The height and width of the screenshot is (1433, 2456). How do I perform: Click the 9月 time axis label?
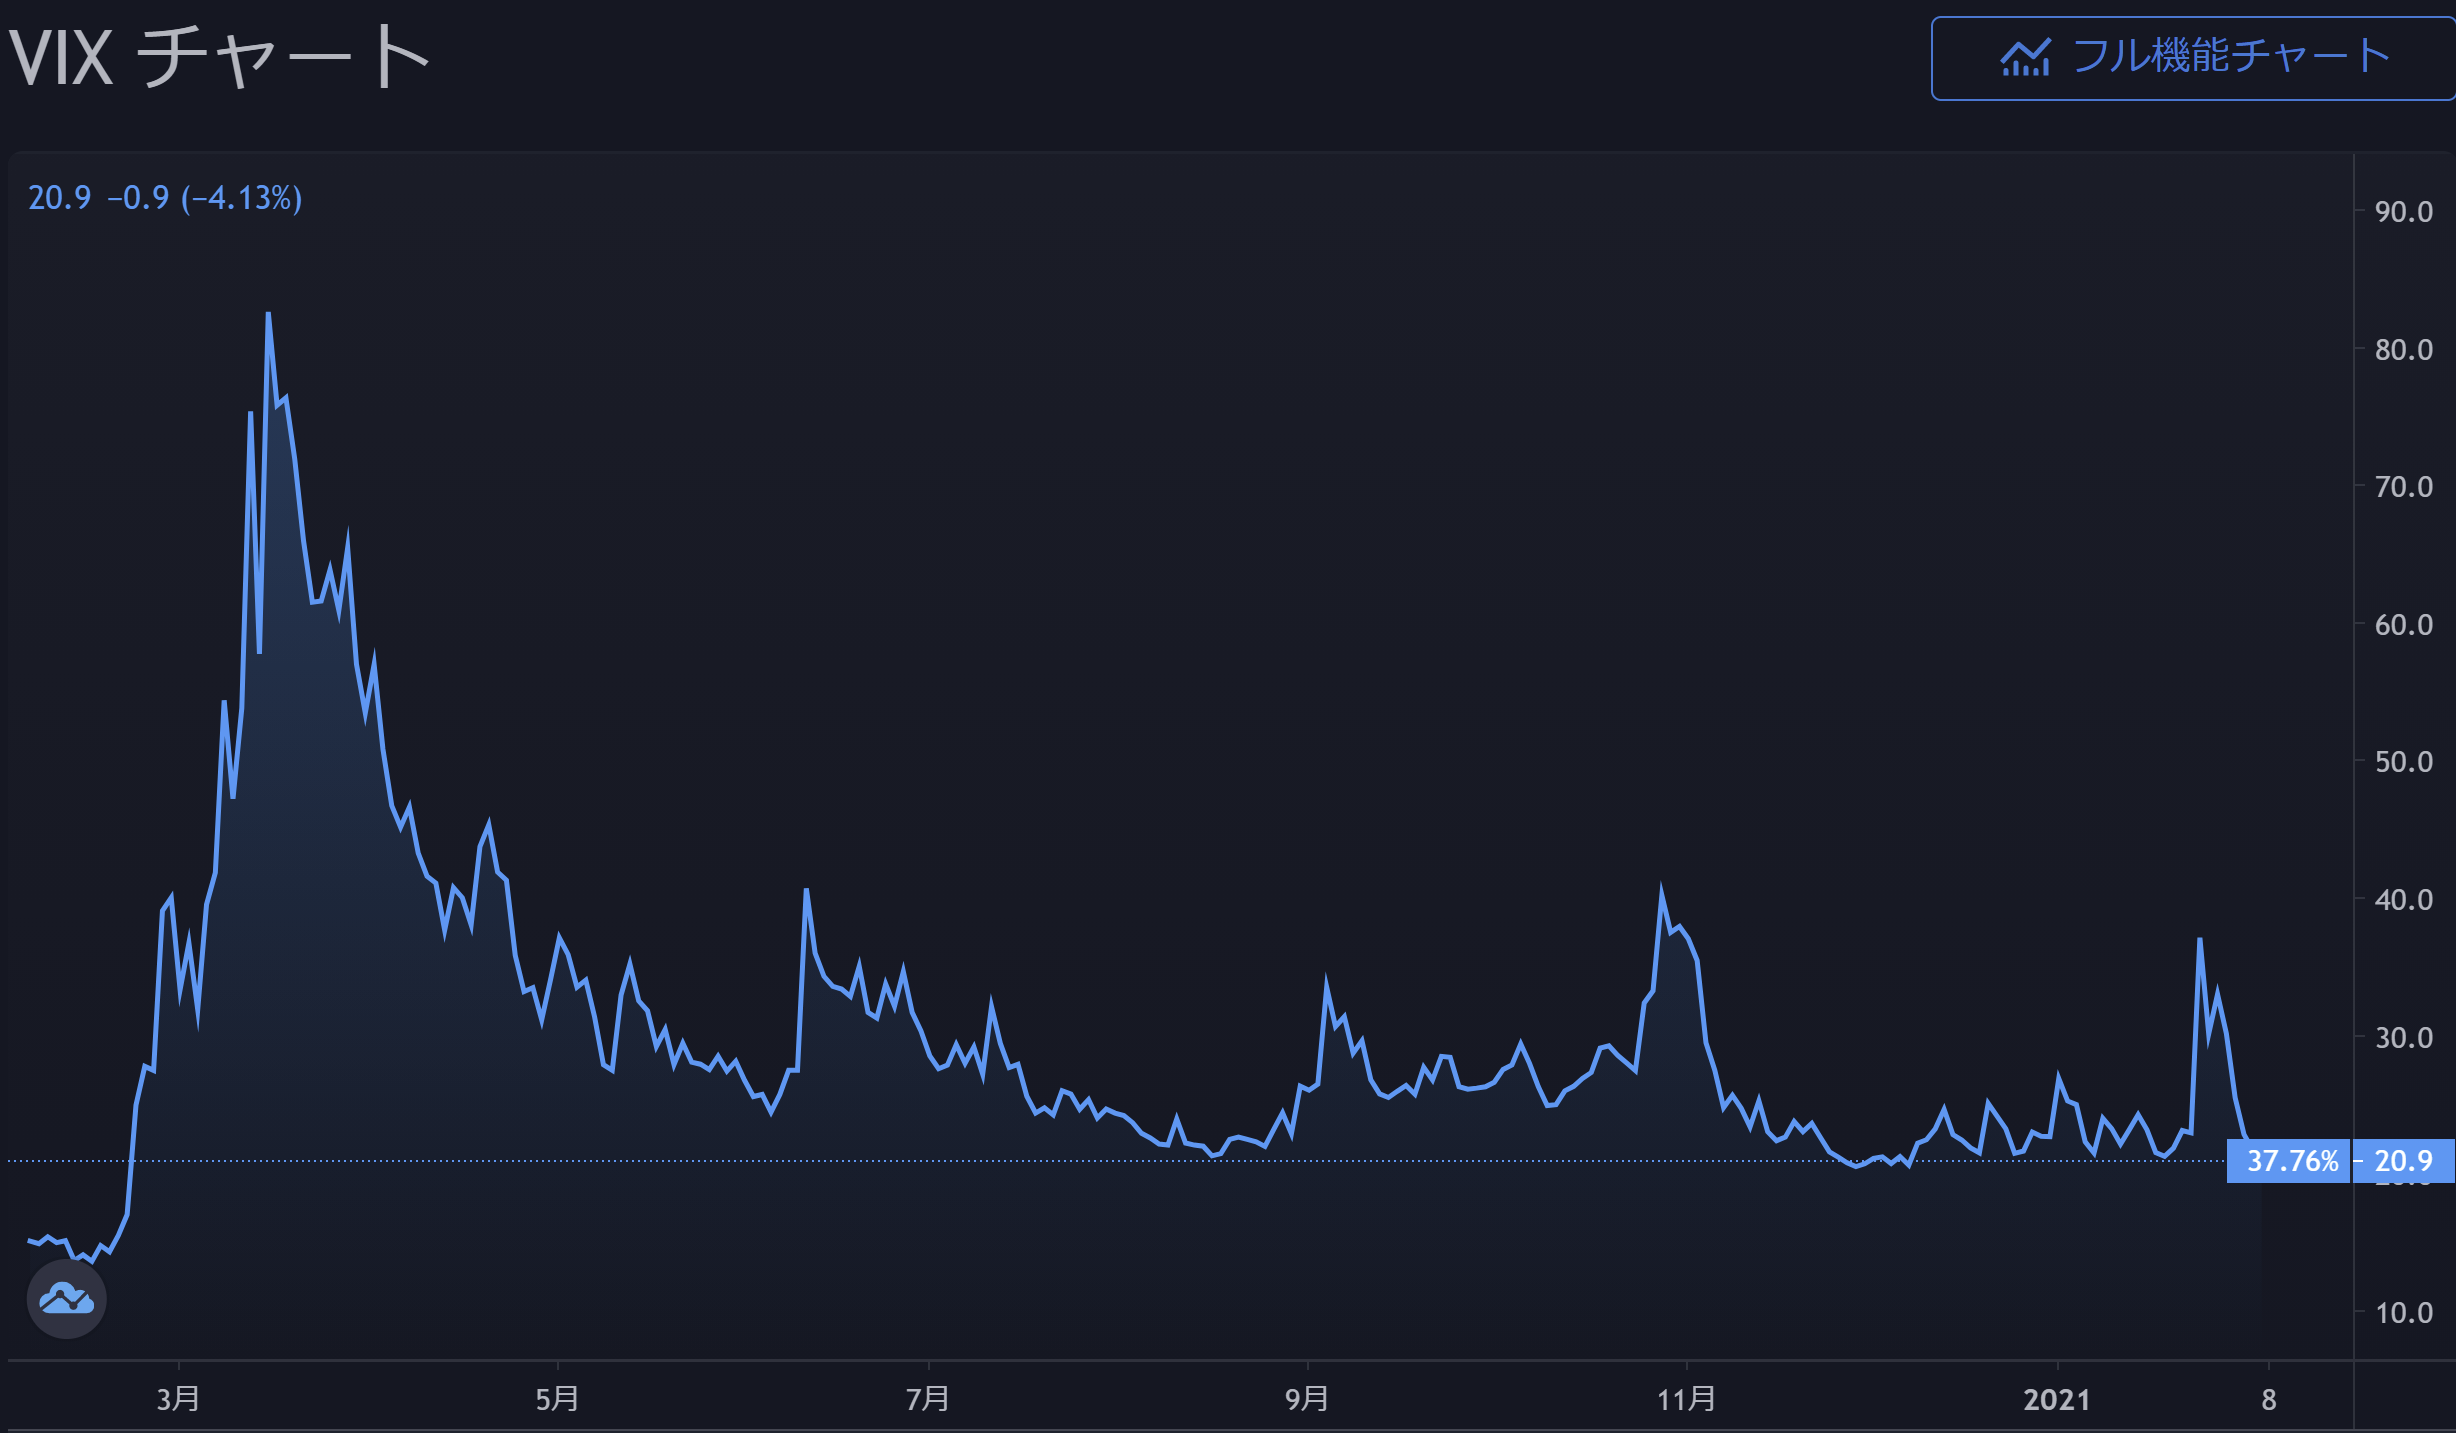click(x=1307, y=1398)
